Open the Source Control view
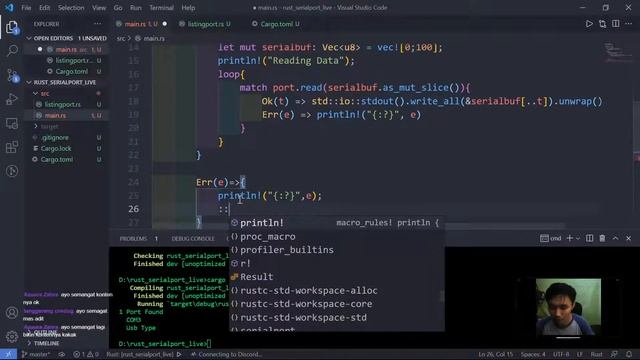Screen dimensions: 640x360 (x=12, y=76)
